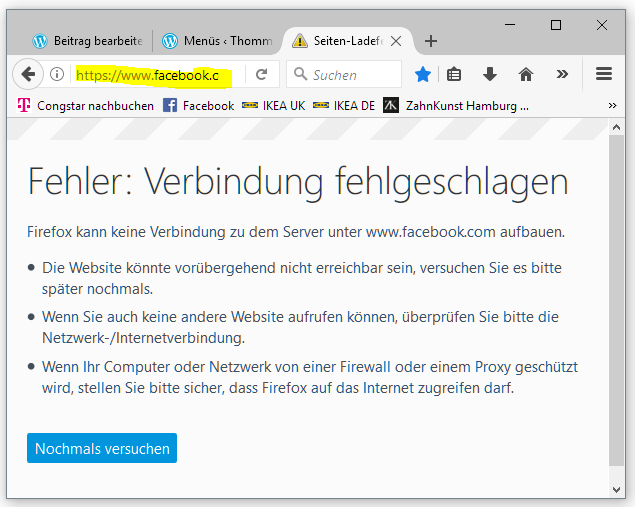Show bookmarks list icon next to star
The width and height of the screenshot is (635, 507).
click(x=454, y=75)
